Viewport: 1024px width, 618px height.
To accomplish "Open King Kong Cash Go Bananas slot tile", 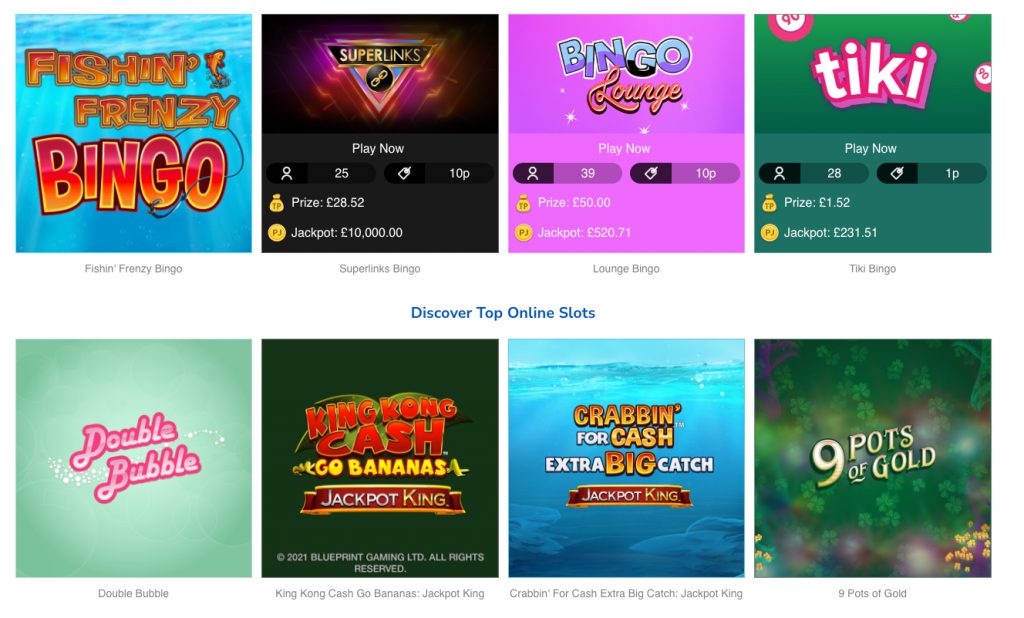I will [x=380, y=458].
